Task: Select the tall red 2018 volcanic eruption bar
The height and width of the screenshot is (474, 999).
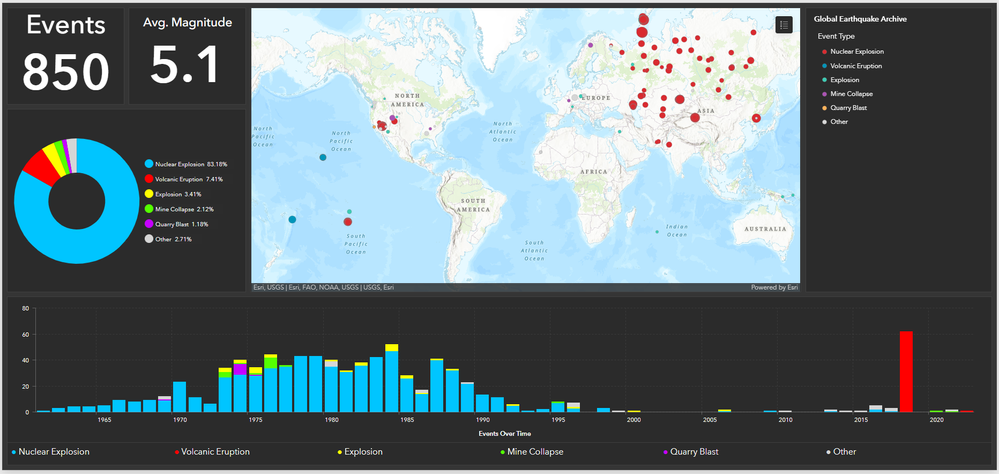Action: click(905, 371)
